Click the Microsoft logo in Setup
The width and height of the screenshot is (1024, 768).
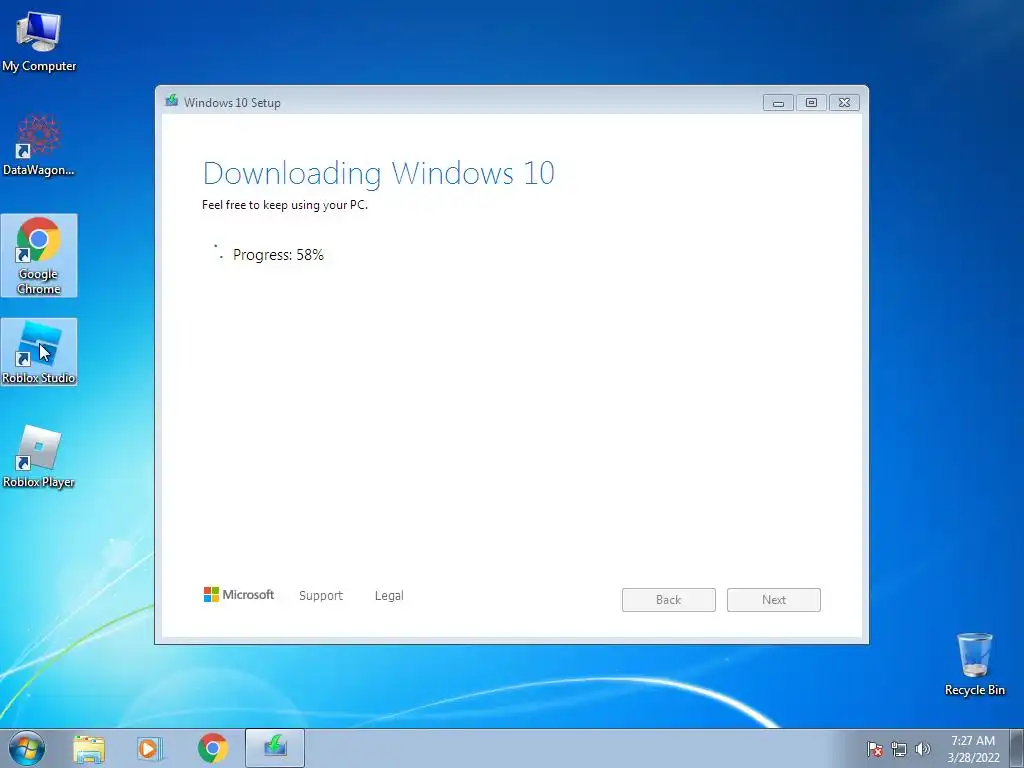pyautogui.click(x=239, y=594)
